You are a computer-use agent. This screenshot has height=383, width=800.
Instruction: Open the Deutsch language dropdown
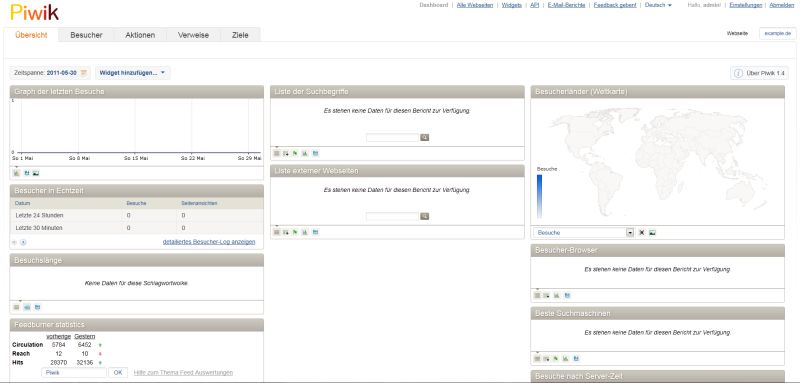click(658, 5)
